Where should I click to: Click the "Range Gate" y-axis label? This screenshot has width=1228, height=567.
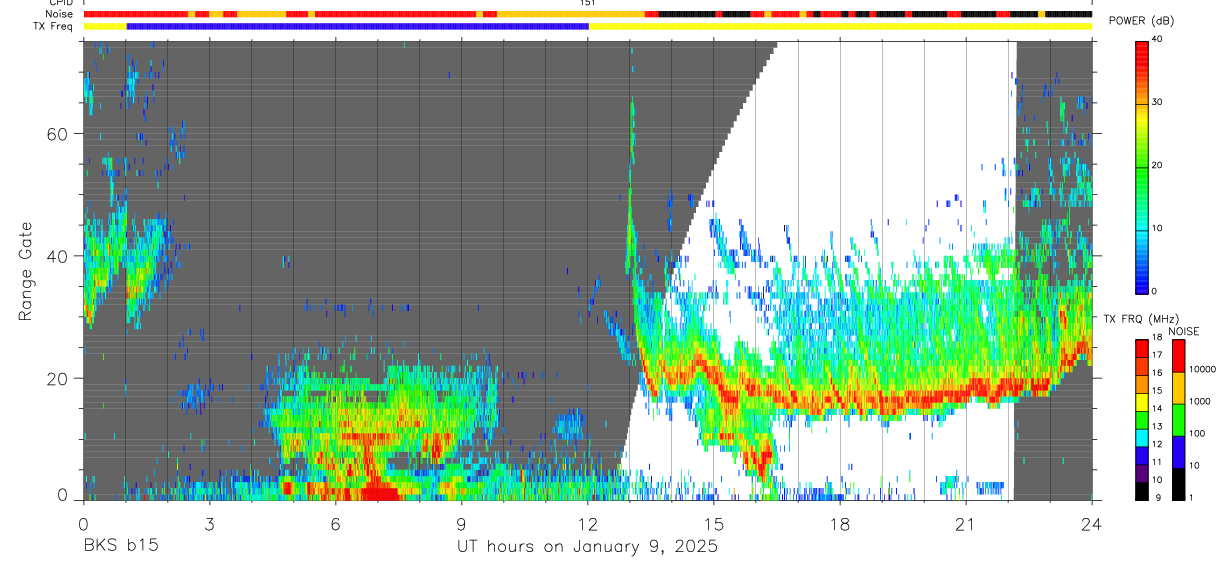click(x=25, y=272)
